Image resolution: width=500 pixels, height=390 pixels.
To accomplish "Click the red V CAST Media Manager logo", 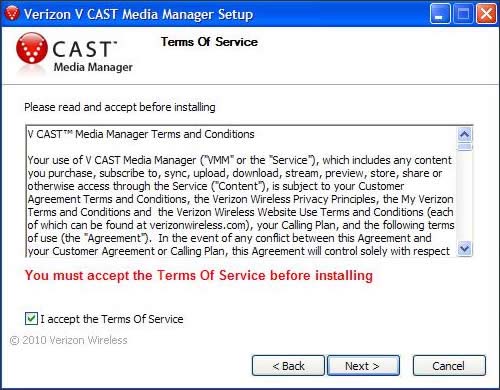I will pos(32,48).
